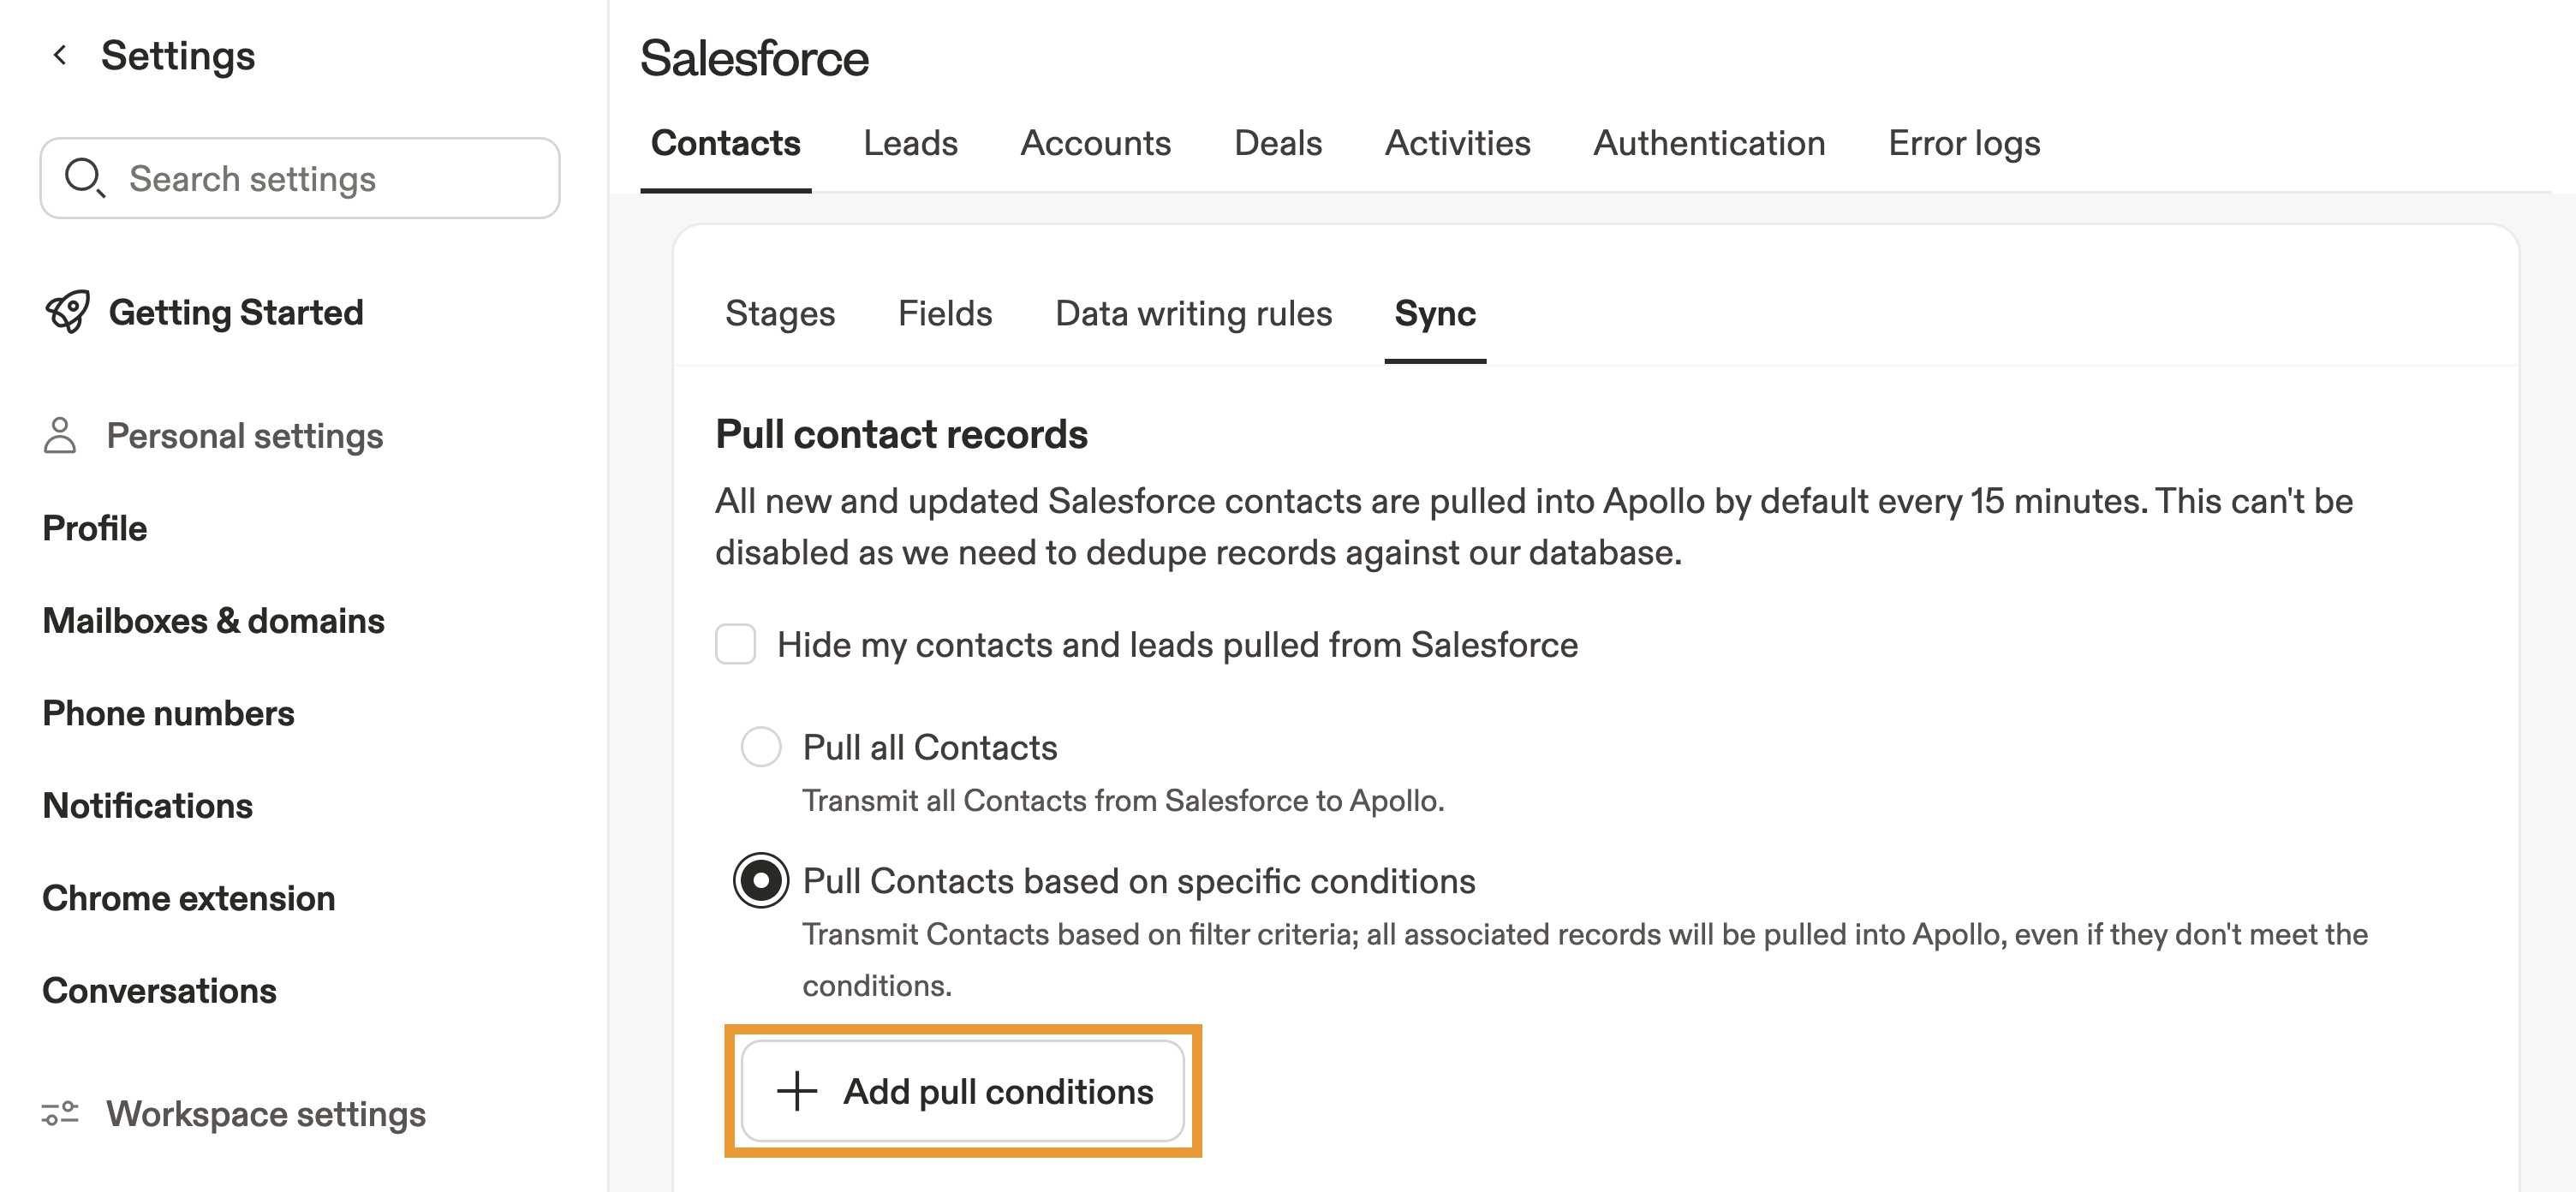
Task: Switch to the Stages sub-tab
Action: point(780,314)
